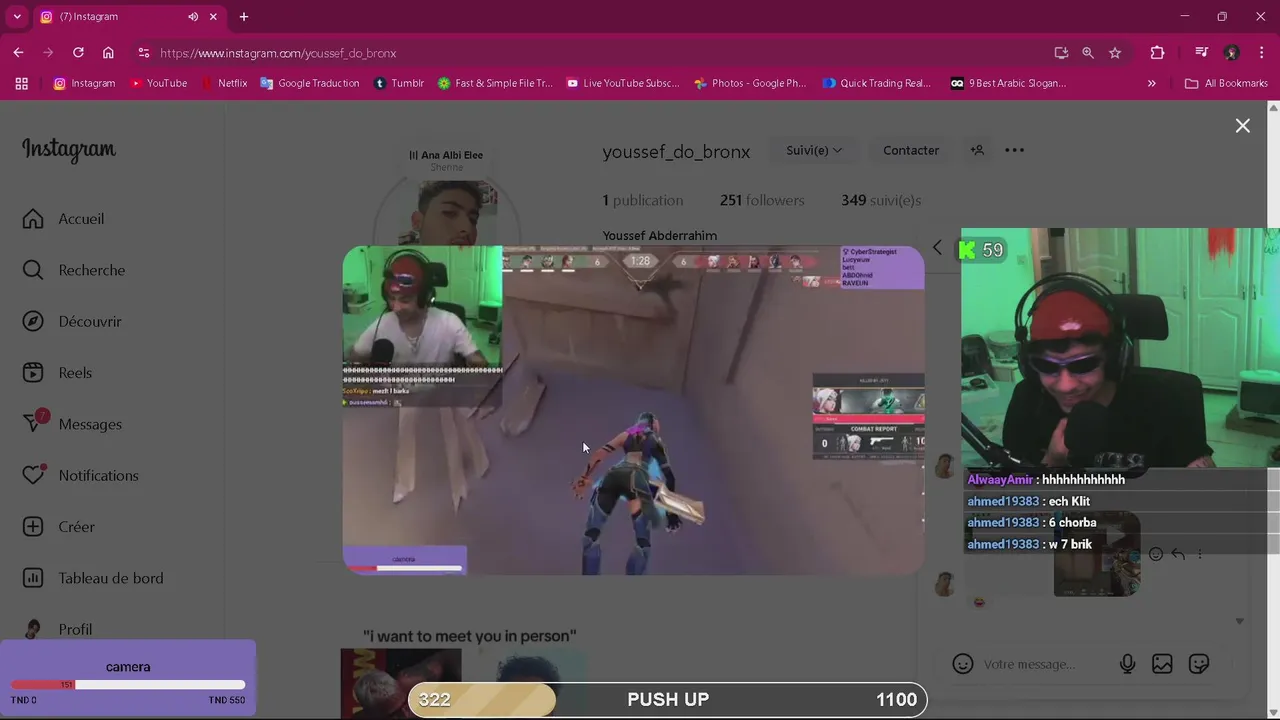The width and height of the screenshot is (1280, 720).
Task: Open the emoji picker in message box
Action: tap(963, 664)
